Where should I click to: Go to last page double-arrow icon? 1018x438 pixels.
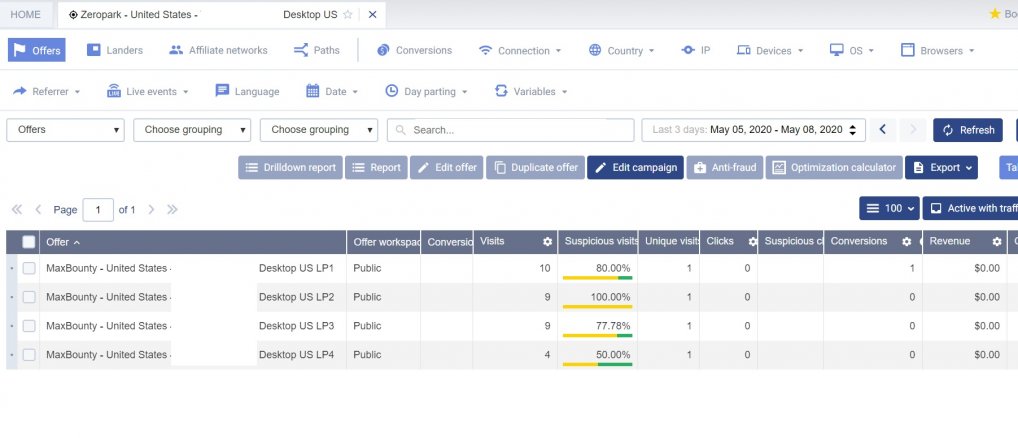click(x=172, y=209)
